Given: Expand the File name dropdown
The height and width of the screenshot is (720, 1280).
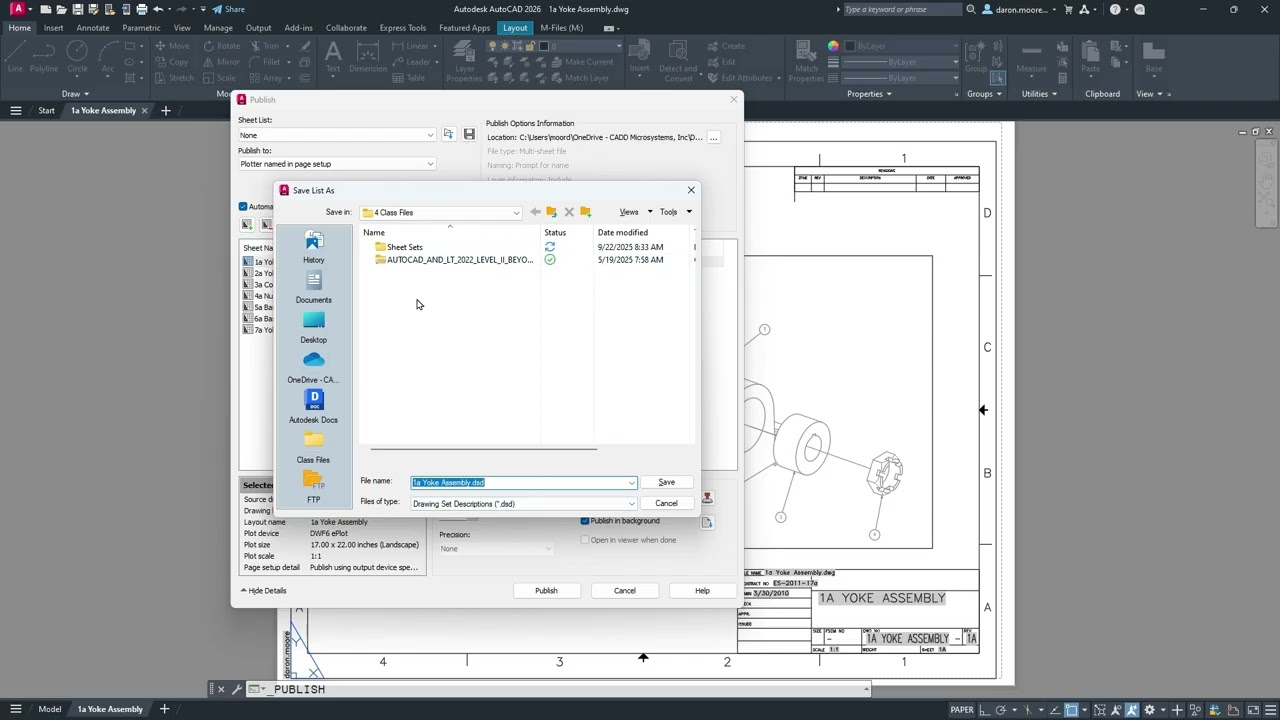Looking at the screenshot, I should (631, 482).
